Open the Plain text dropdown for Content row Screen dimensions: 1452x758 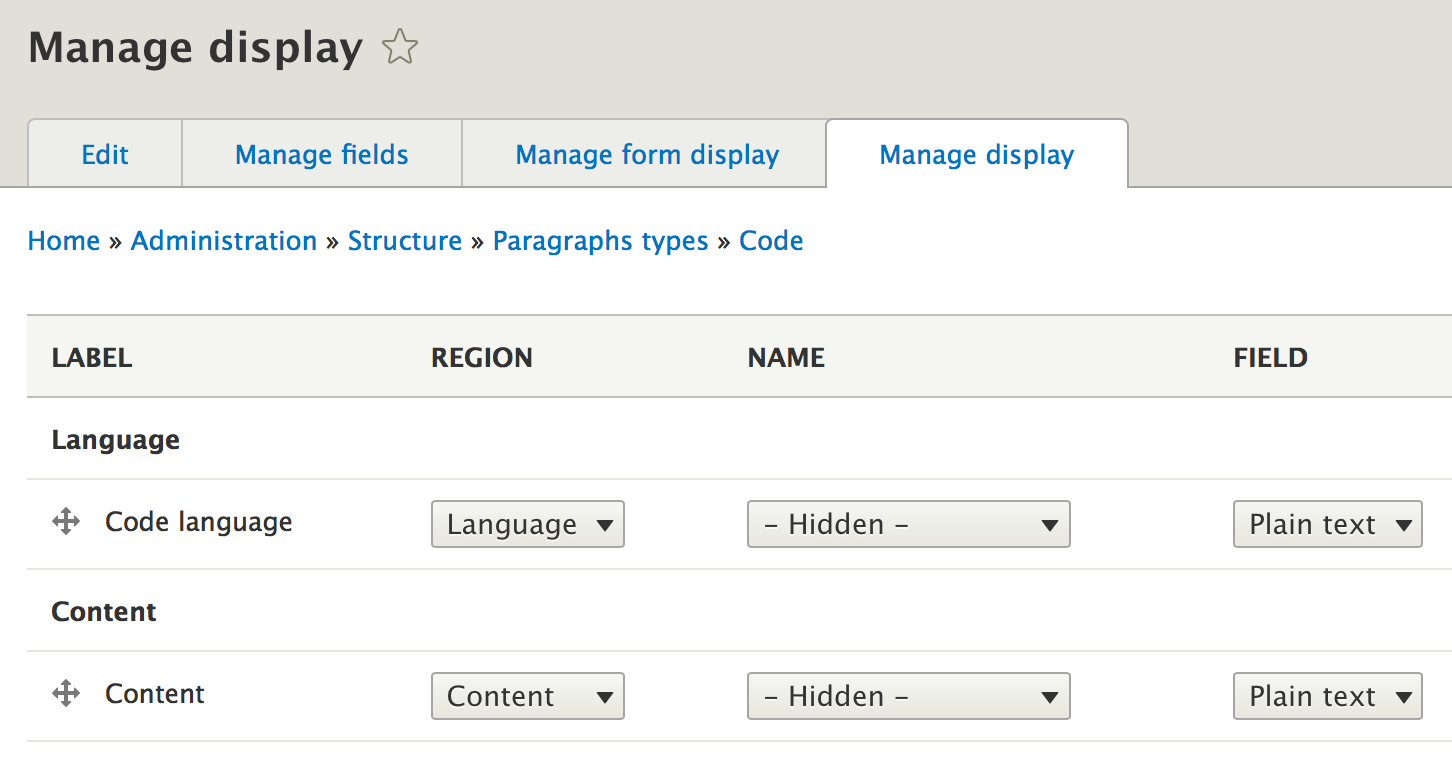coord(1327,696)
